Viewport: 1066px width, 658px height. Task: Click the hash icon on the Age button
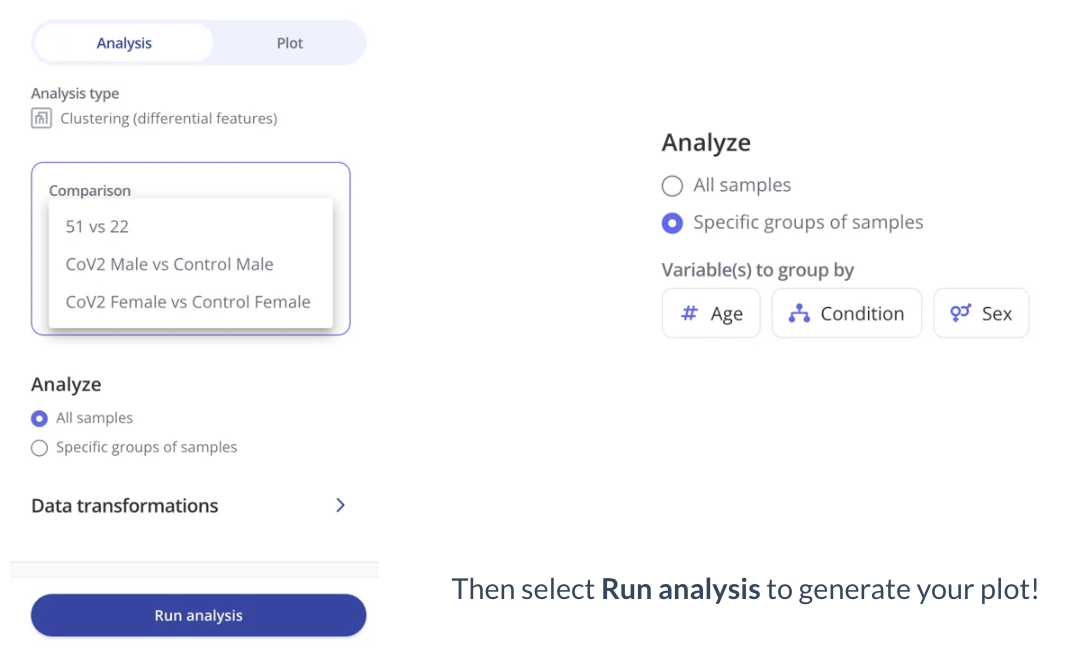689,313
